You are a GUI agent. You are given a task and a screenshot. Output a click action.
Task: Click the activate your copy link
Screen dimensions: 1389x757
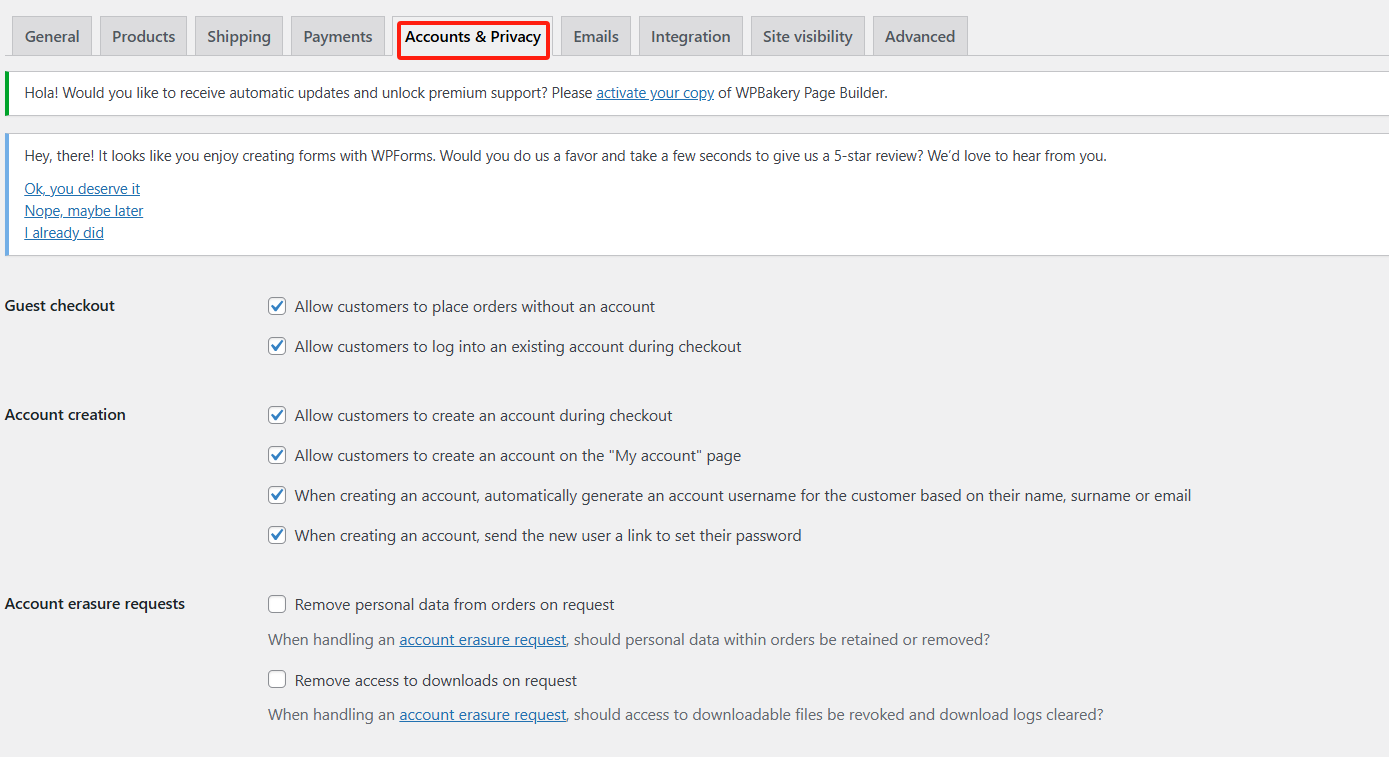click(655, 92)
